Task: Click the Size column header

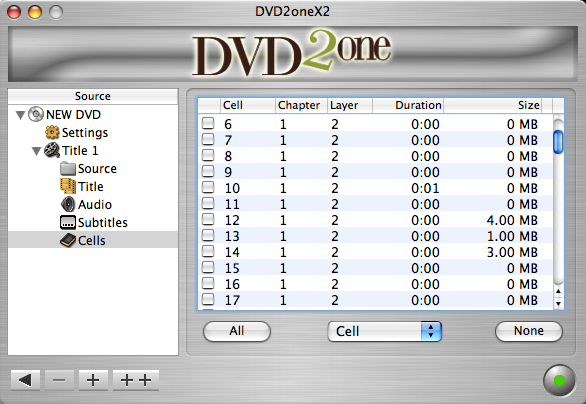Action: [x=492, y=105]
